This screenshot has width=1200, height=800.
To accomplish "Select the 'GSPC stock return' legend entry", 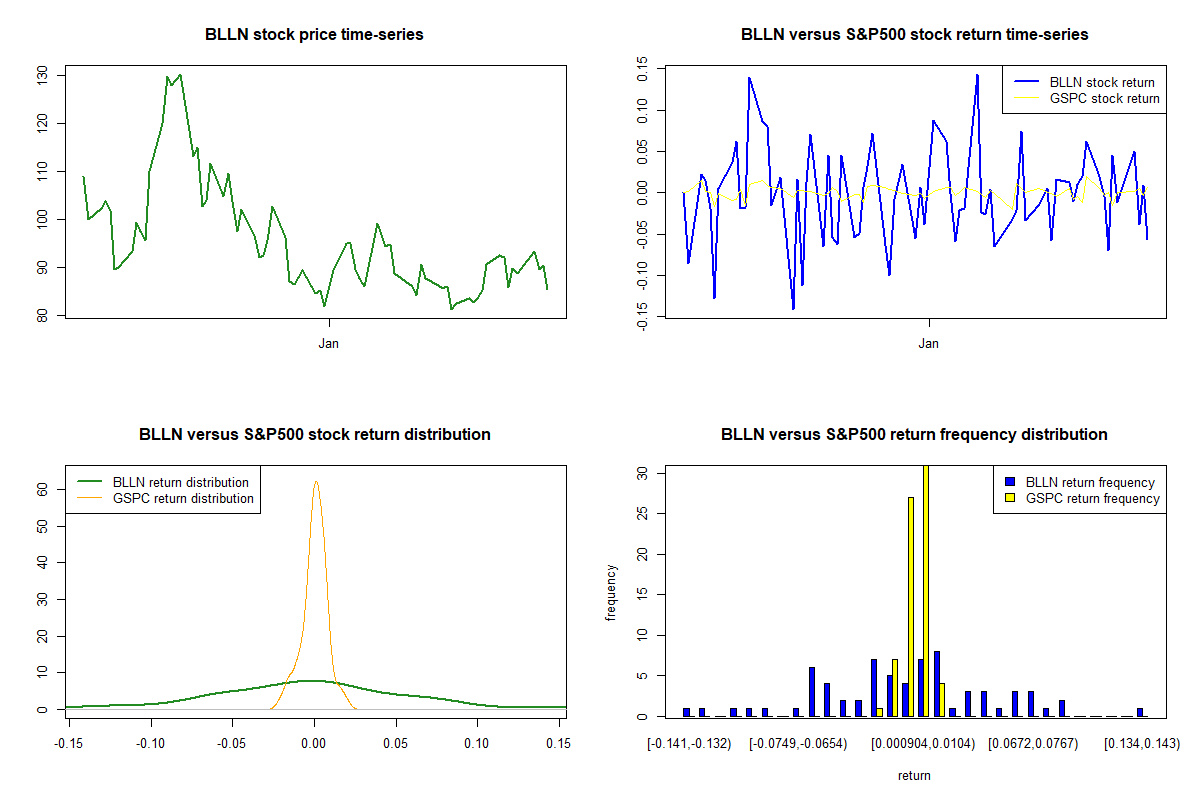I will tap(1104, 98).
